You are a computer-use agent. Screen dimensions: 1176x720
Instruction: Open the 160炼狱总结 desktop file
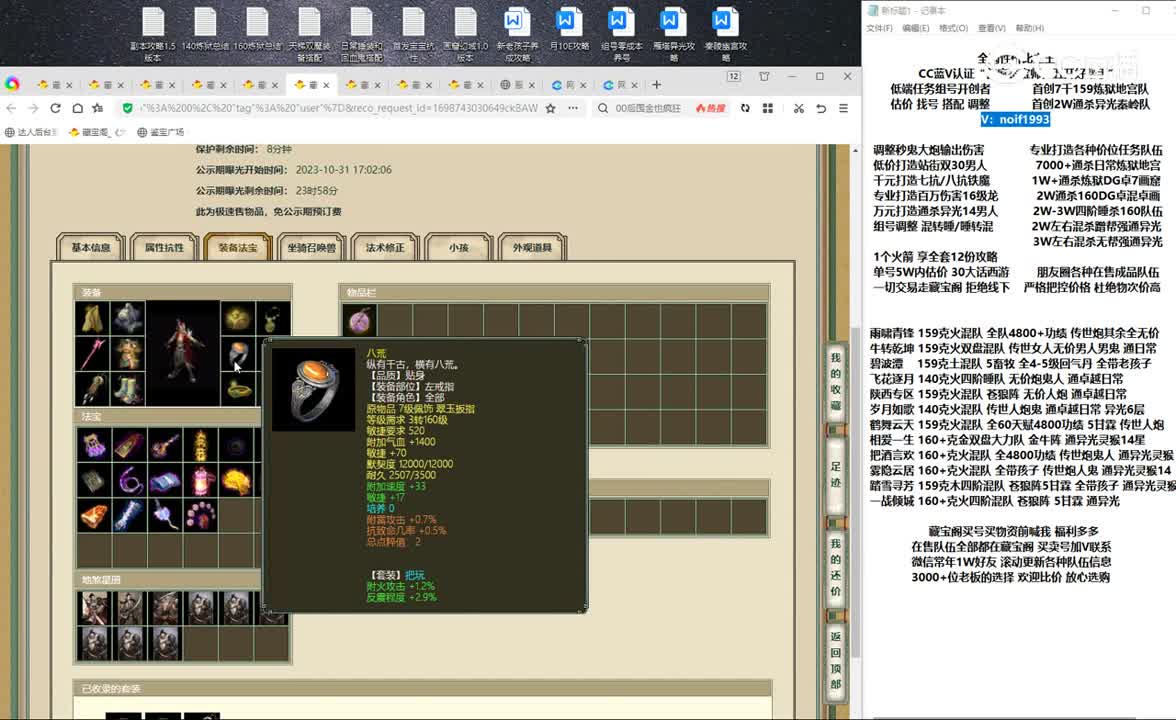tap(257, 30)
